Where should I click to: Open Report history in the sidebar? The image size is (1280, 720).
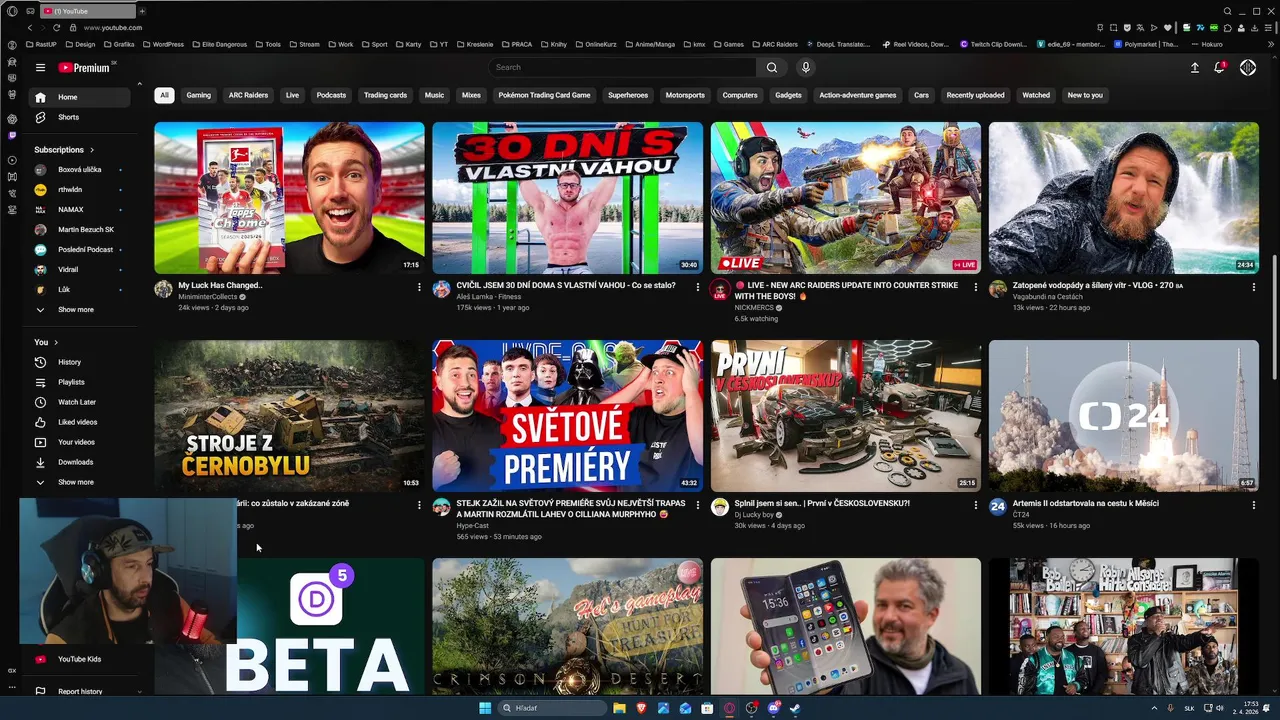tap(80, 691)
